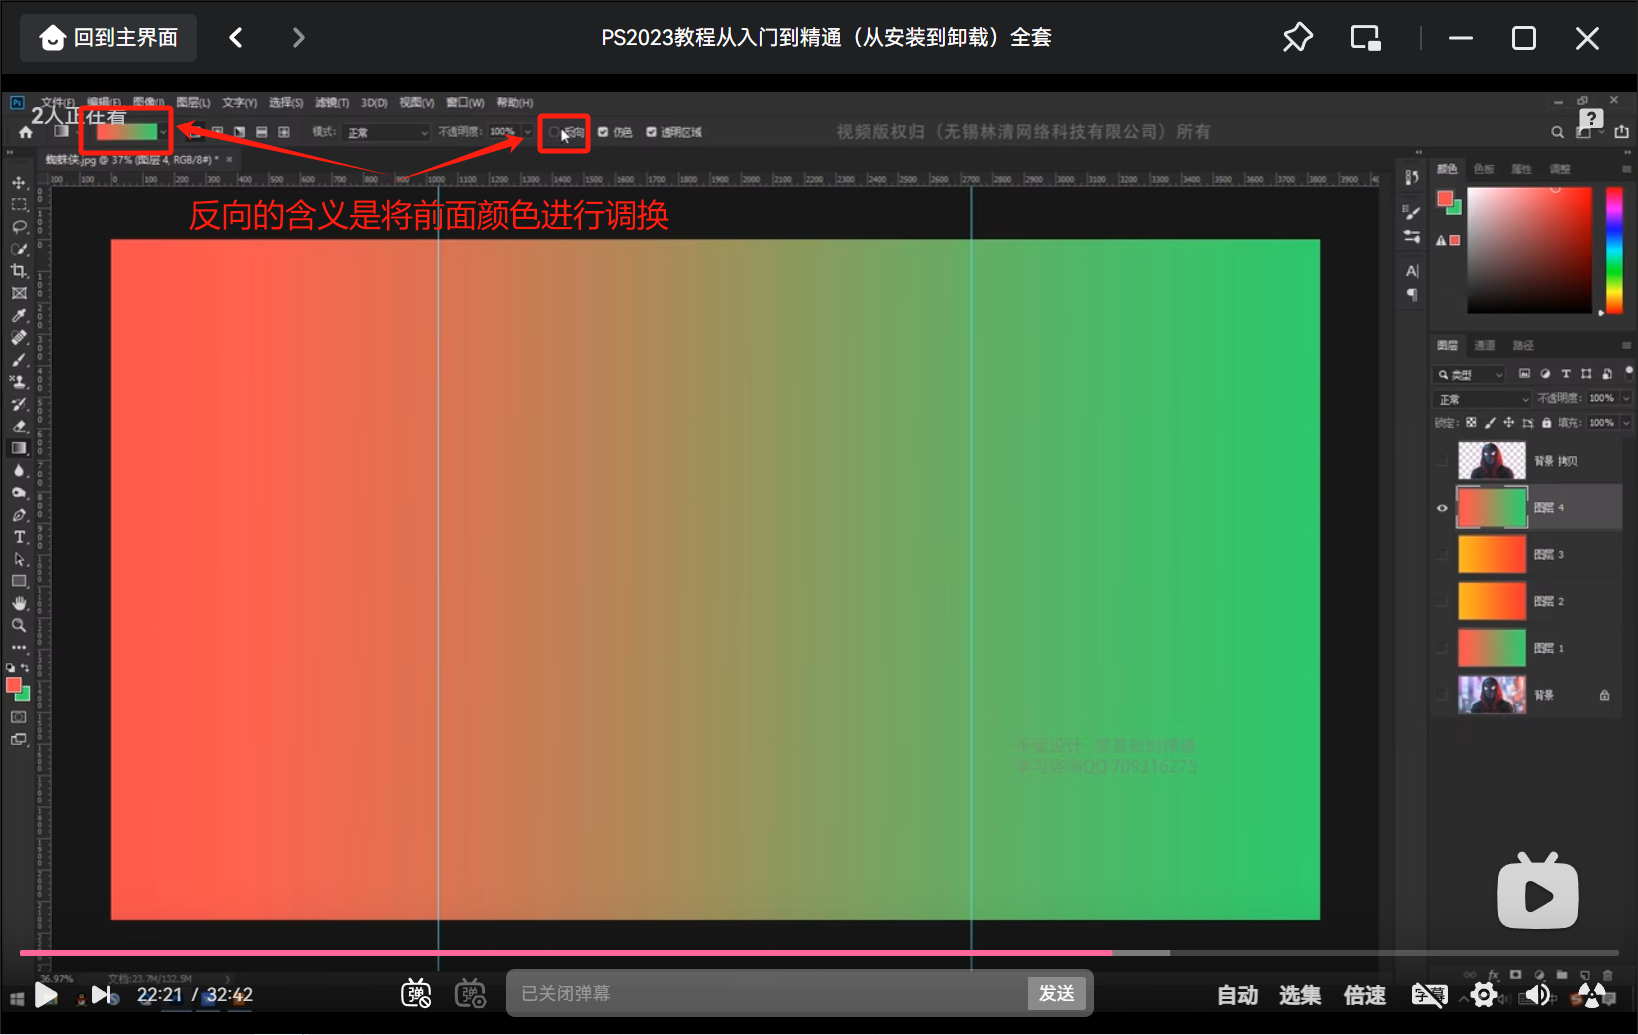Open the Layers panel flyout menu

1627,345
